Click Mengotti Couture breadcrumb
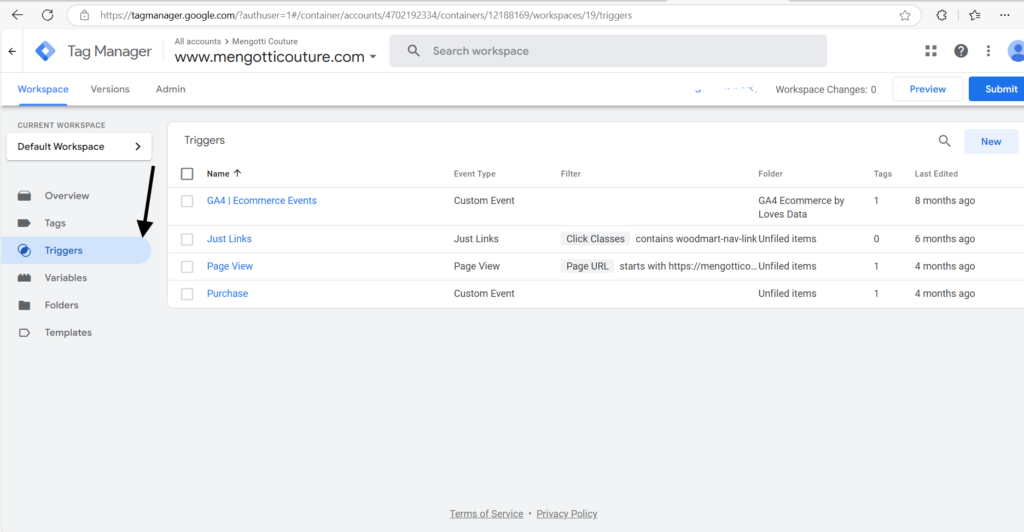The width and height of the screenshot is (1024, 532). pos(264,41)
